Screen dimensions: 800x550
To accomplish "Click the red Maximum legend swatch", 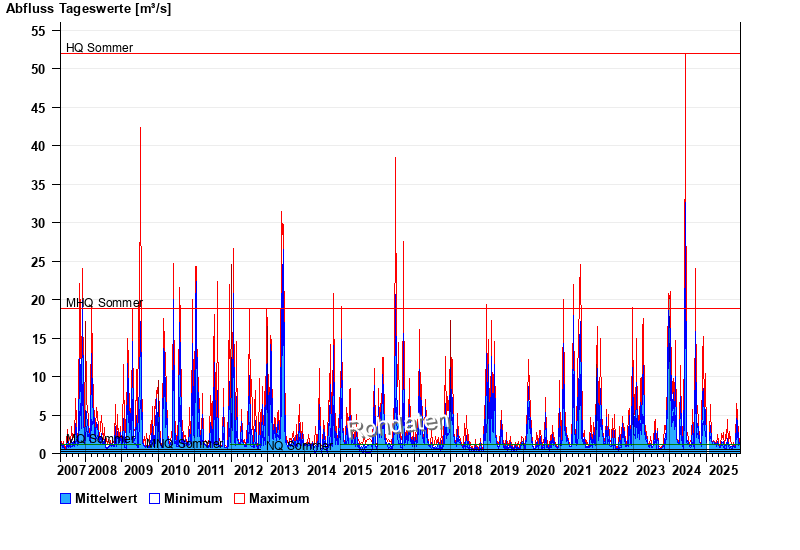I will point(239,498).
